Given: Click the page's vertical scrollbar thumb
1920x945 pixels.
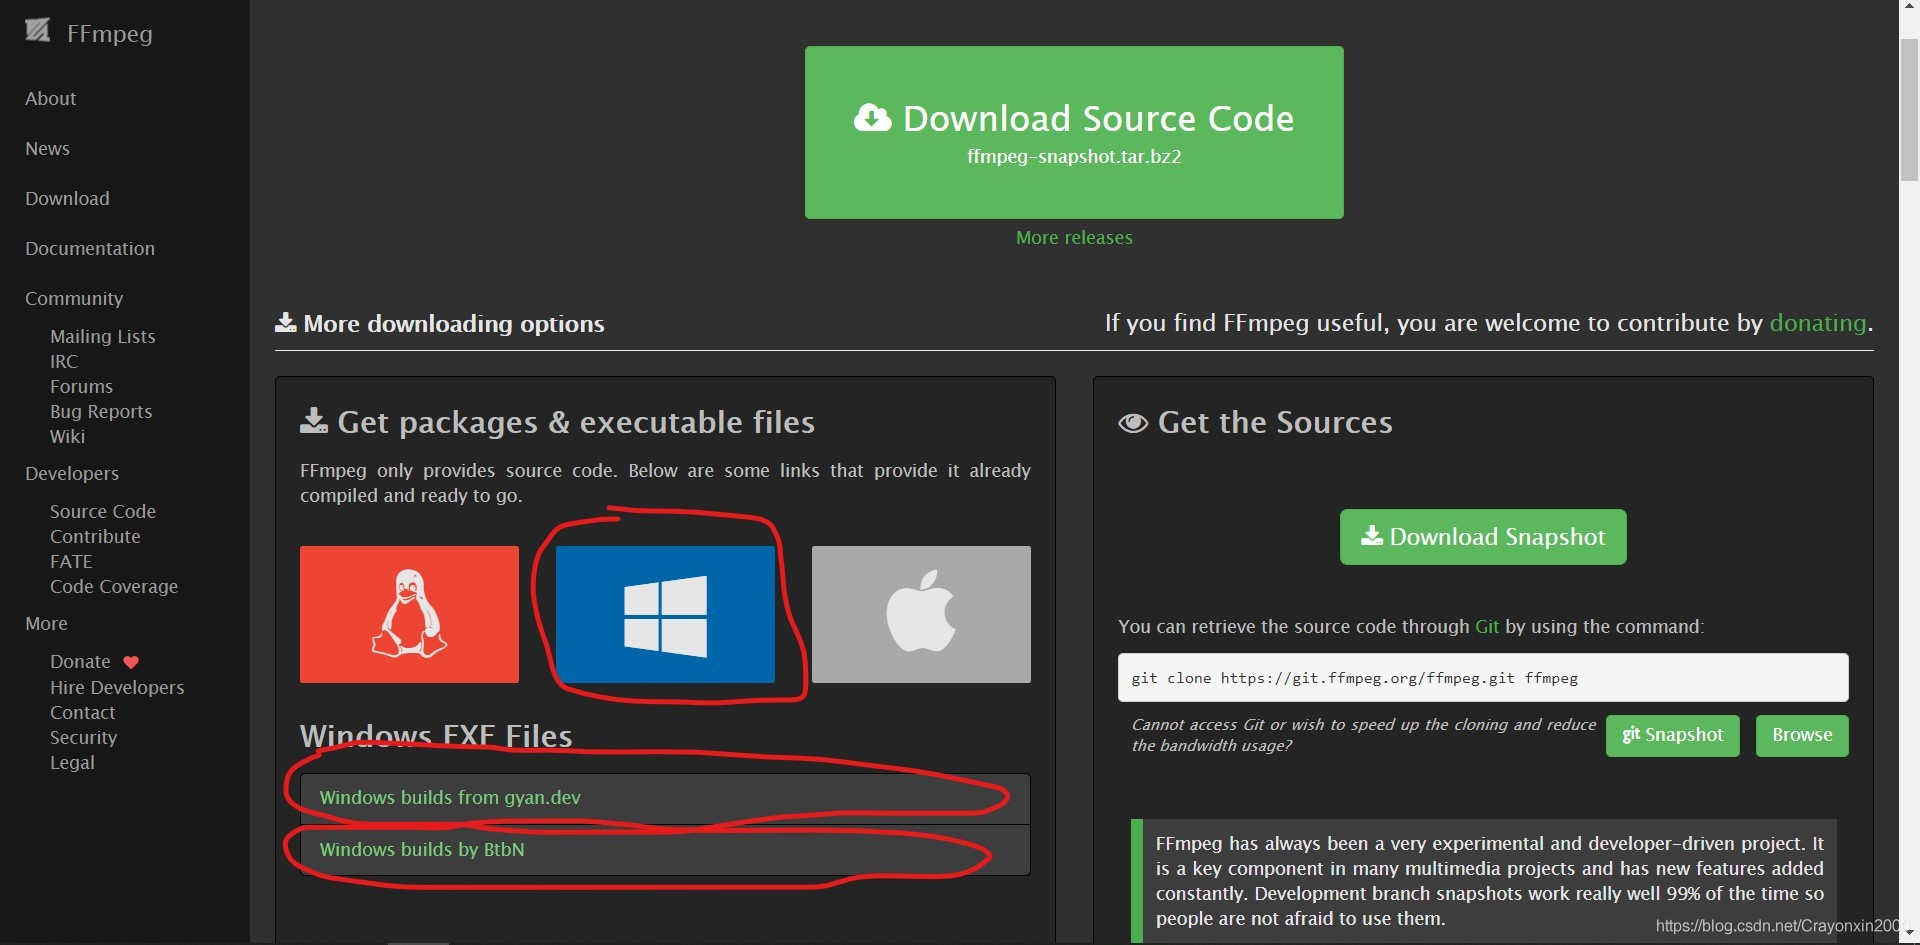Looking at the screenshot, I should pyautogui.click(x=1909, y=110).
